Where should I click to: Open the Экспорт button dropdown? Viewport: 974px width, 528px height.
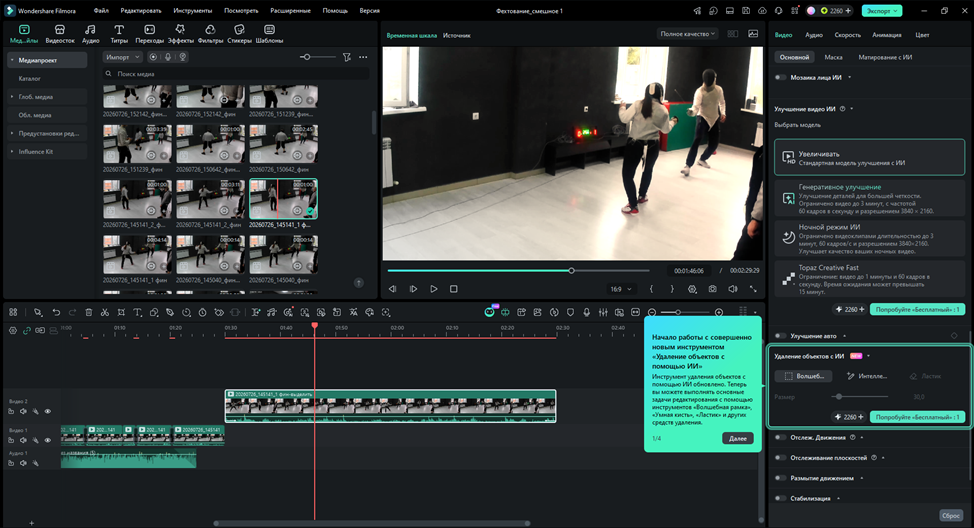point(881,11)
